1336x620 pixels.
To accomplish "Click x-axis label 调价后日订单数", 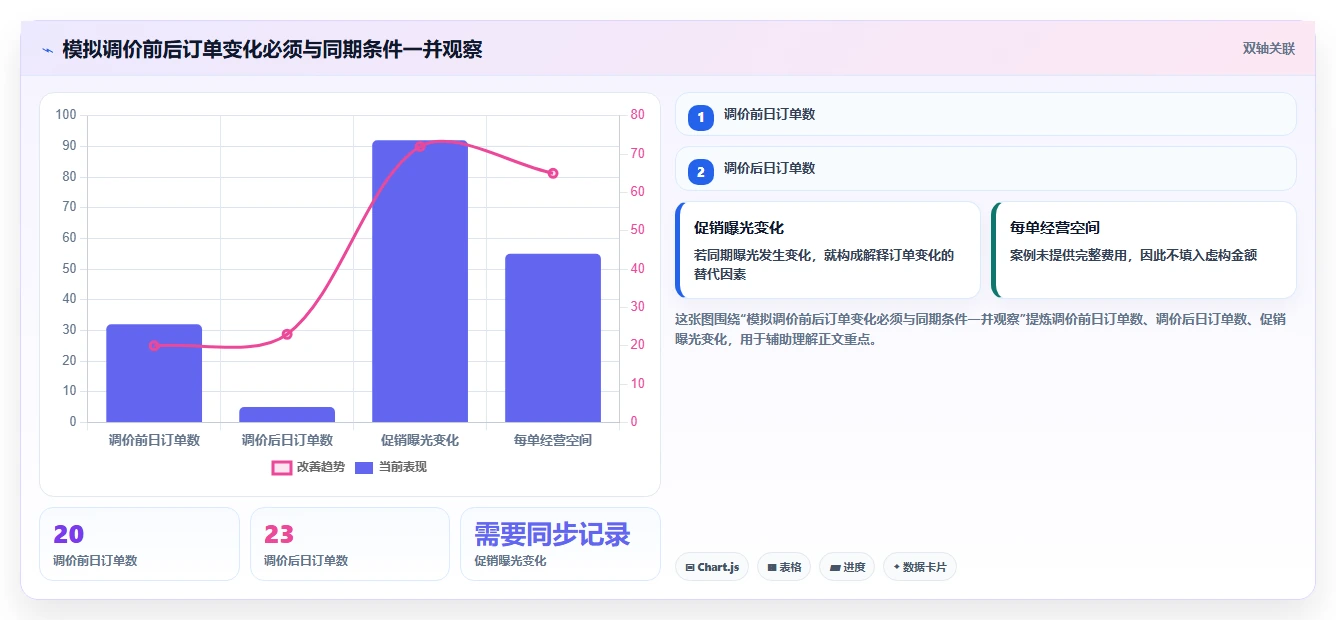I will coord(287,440).
